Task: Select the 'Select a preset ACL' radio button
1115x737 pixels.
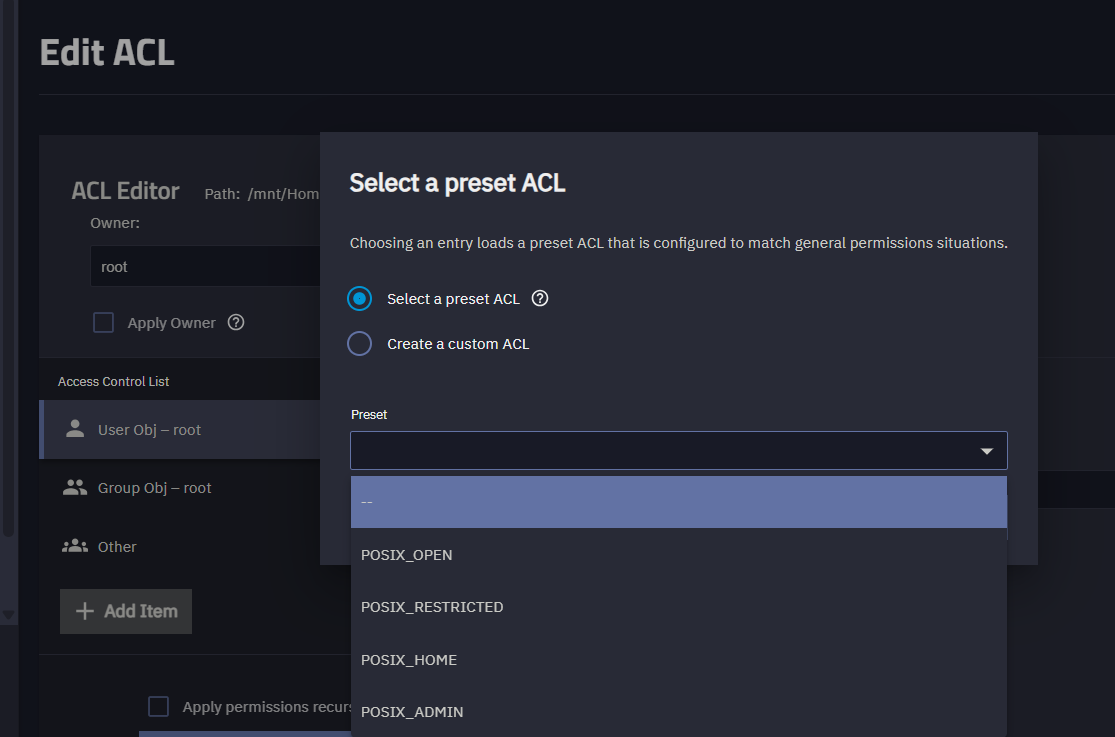Action: [360, 299]
